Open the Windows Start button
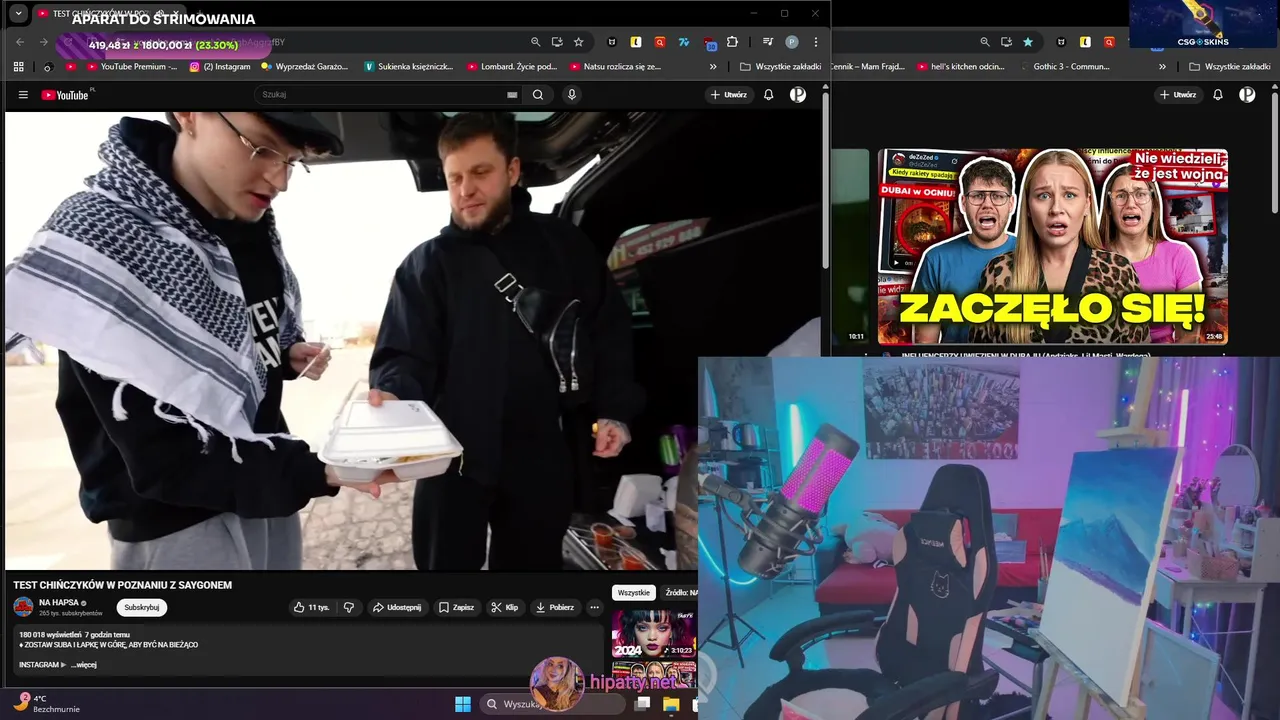 tap(463, 704)
